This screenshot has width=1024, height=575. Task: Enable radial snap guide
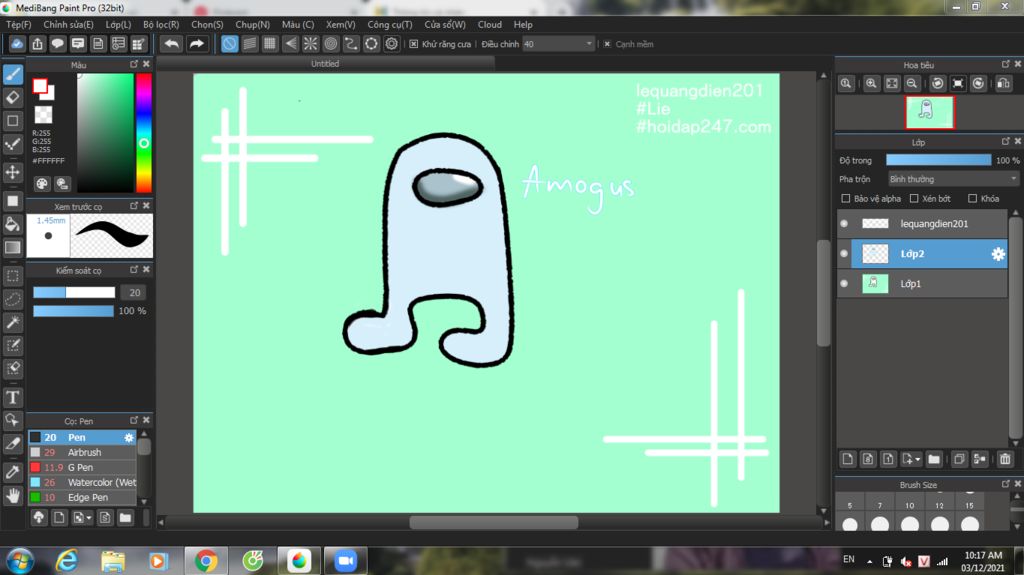pos(310,44)
